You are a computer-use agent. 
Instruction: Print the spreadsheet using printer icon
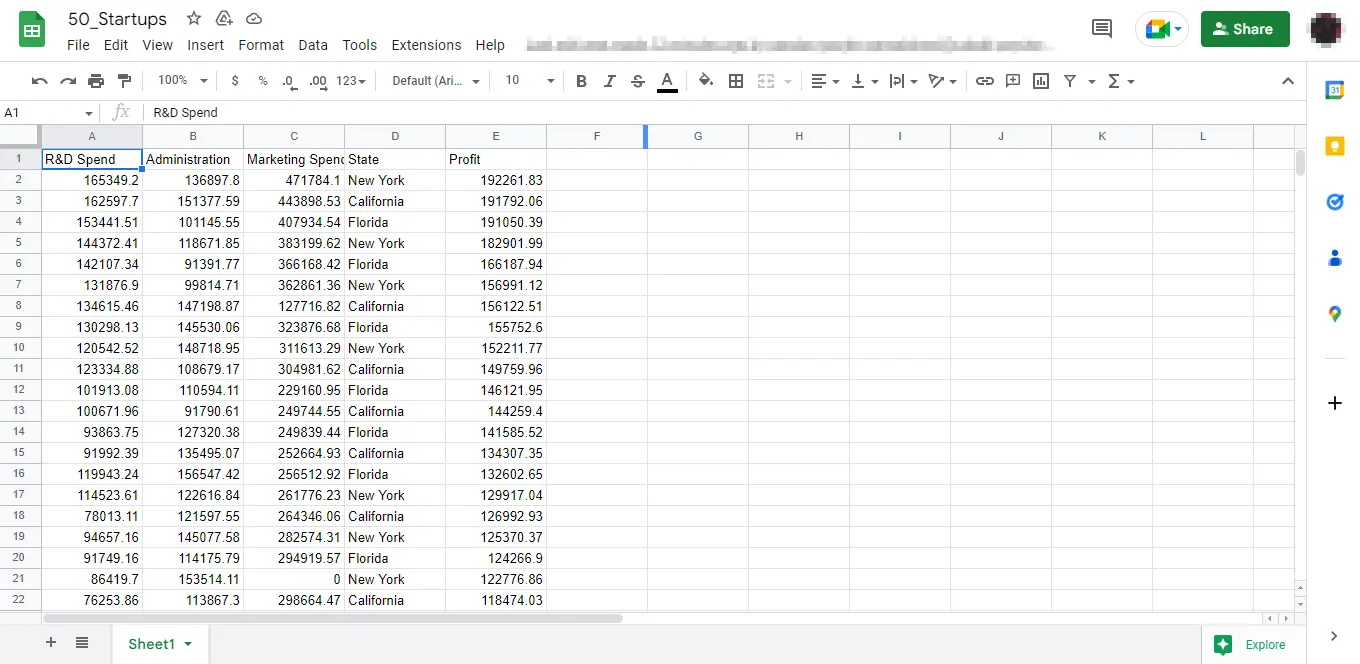(96, 81)
